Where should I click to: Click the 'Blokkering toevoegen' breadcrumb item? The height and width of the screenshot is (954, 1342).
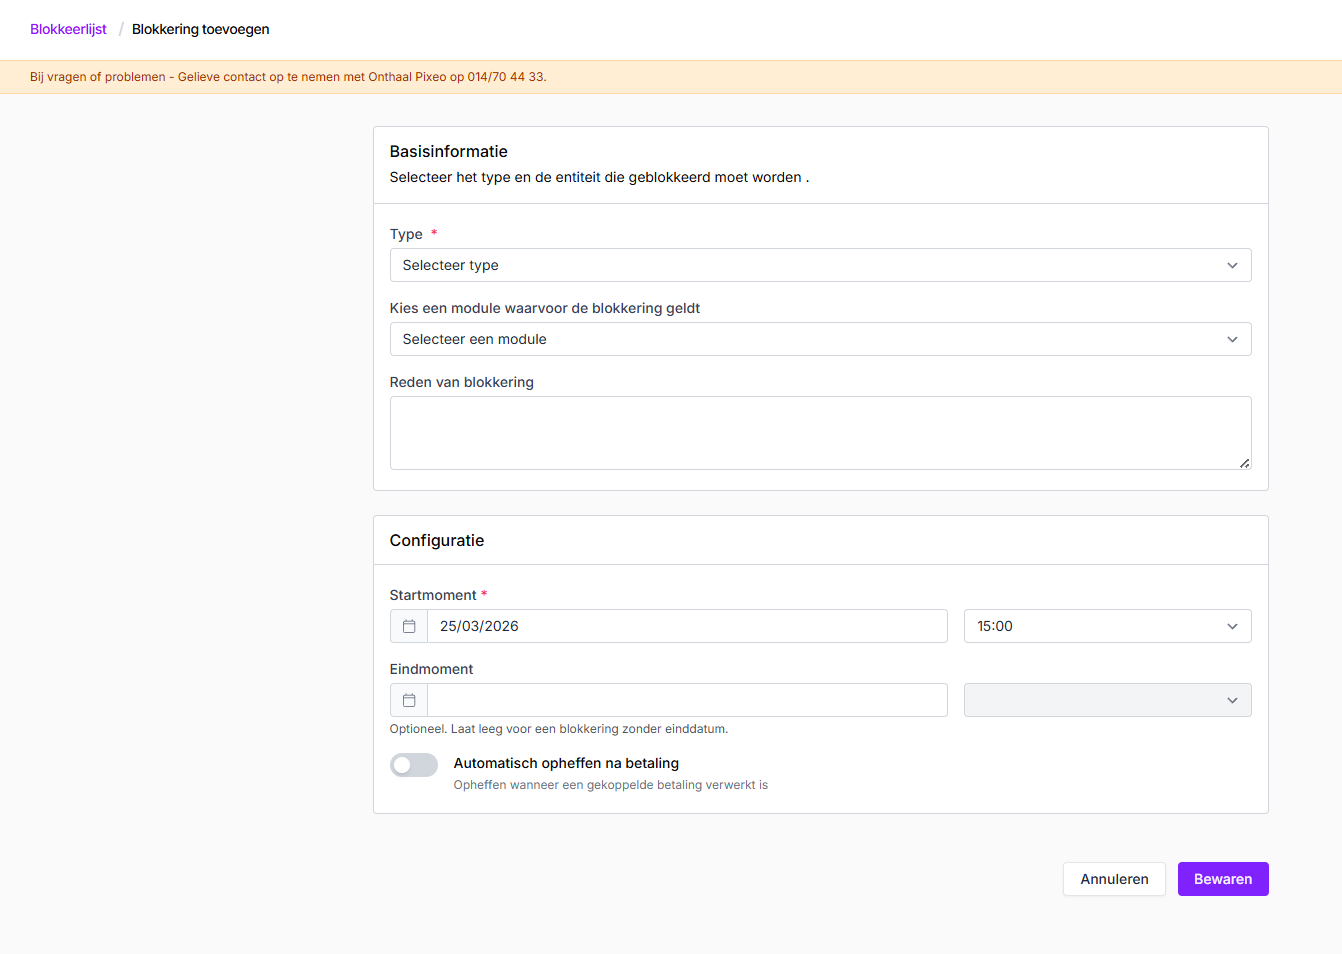pyautogui.click(x=200, y=29)
